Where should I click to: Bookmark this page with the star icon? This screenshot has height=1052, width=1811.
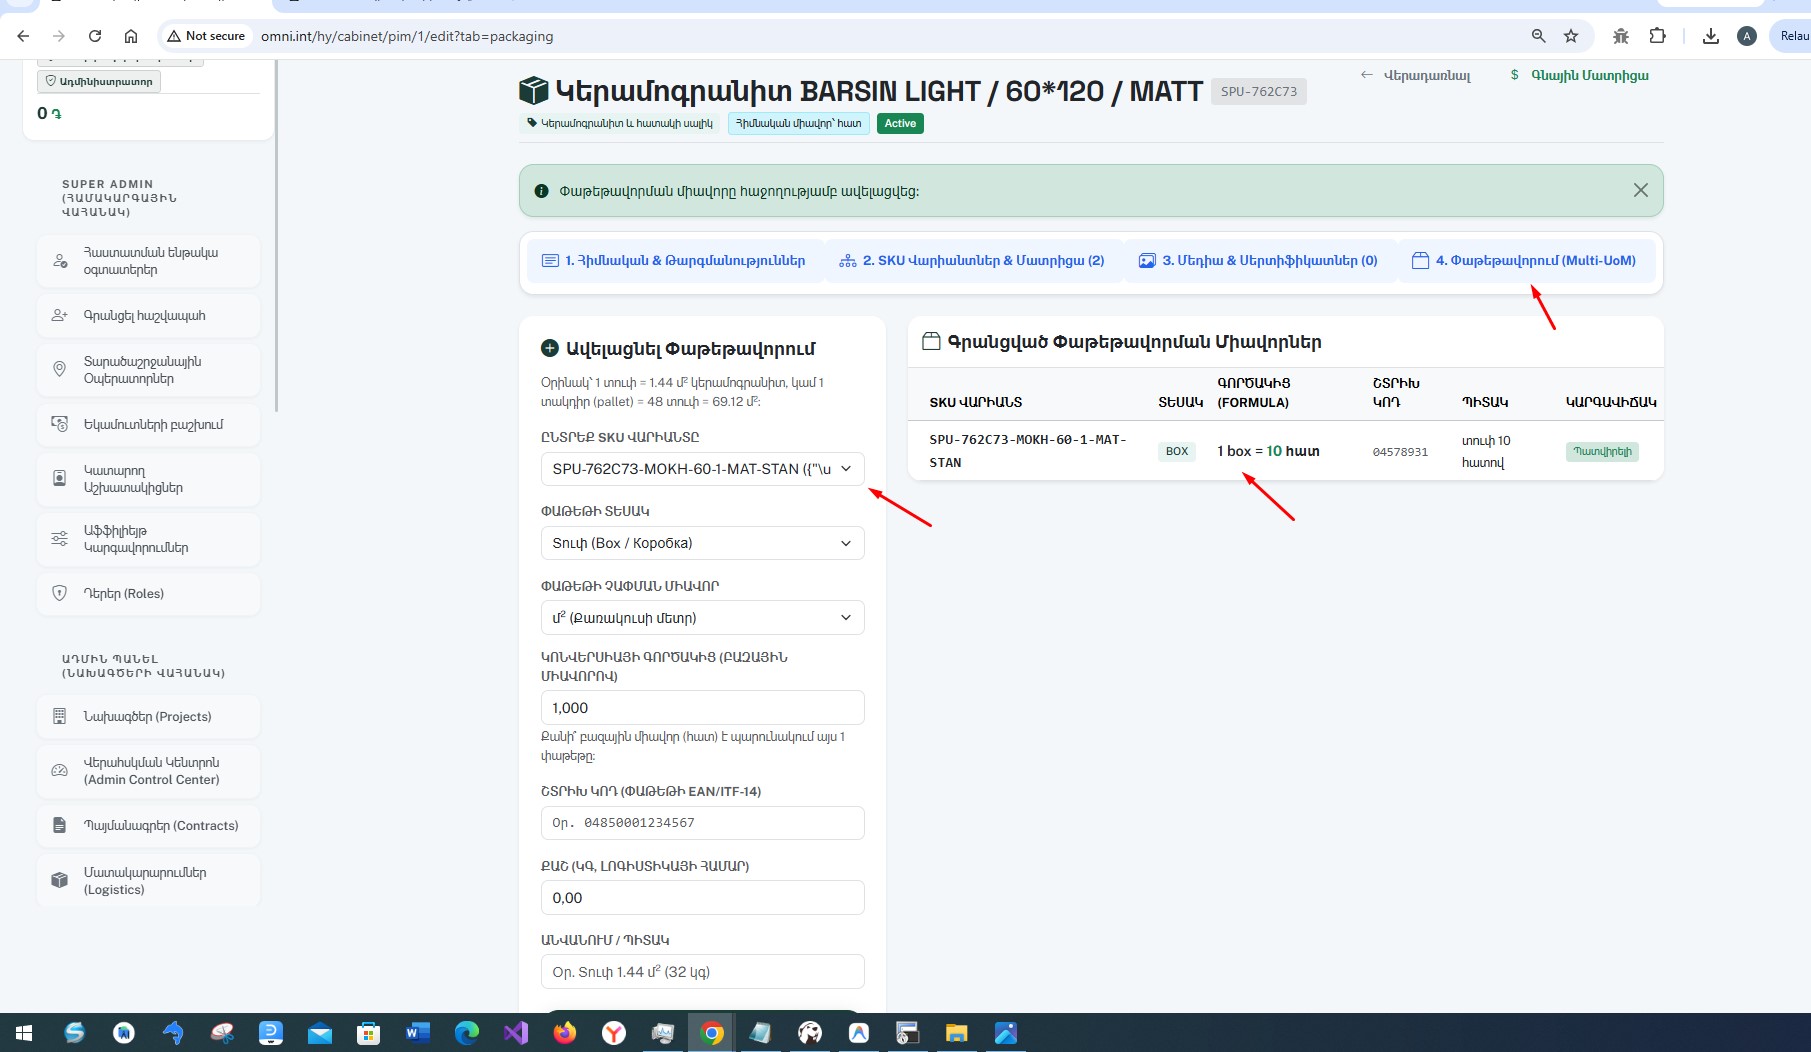pos(1571,36)
